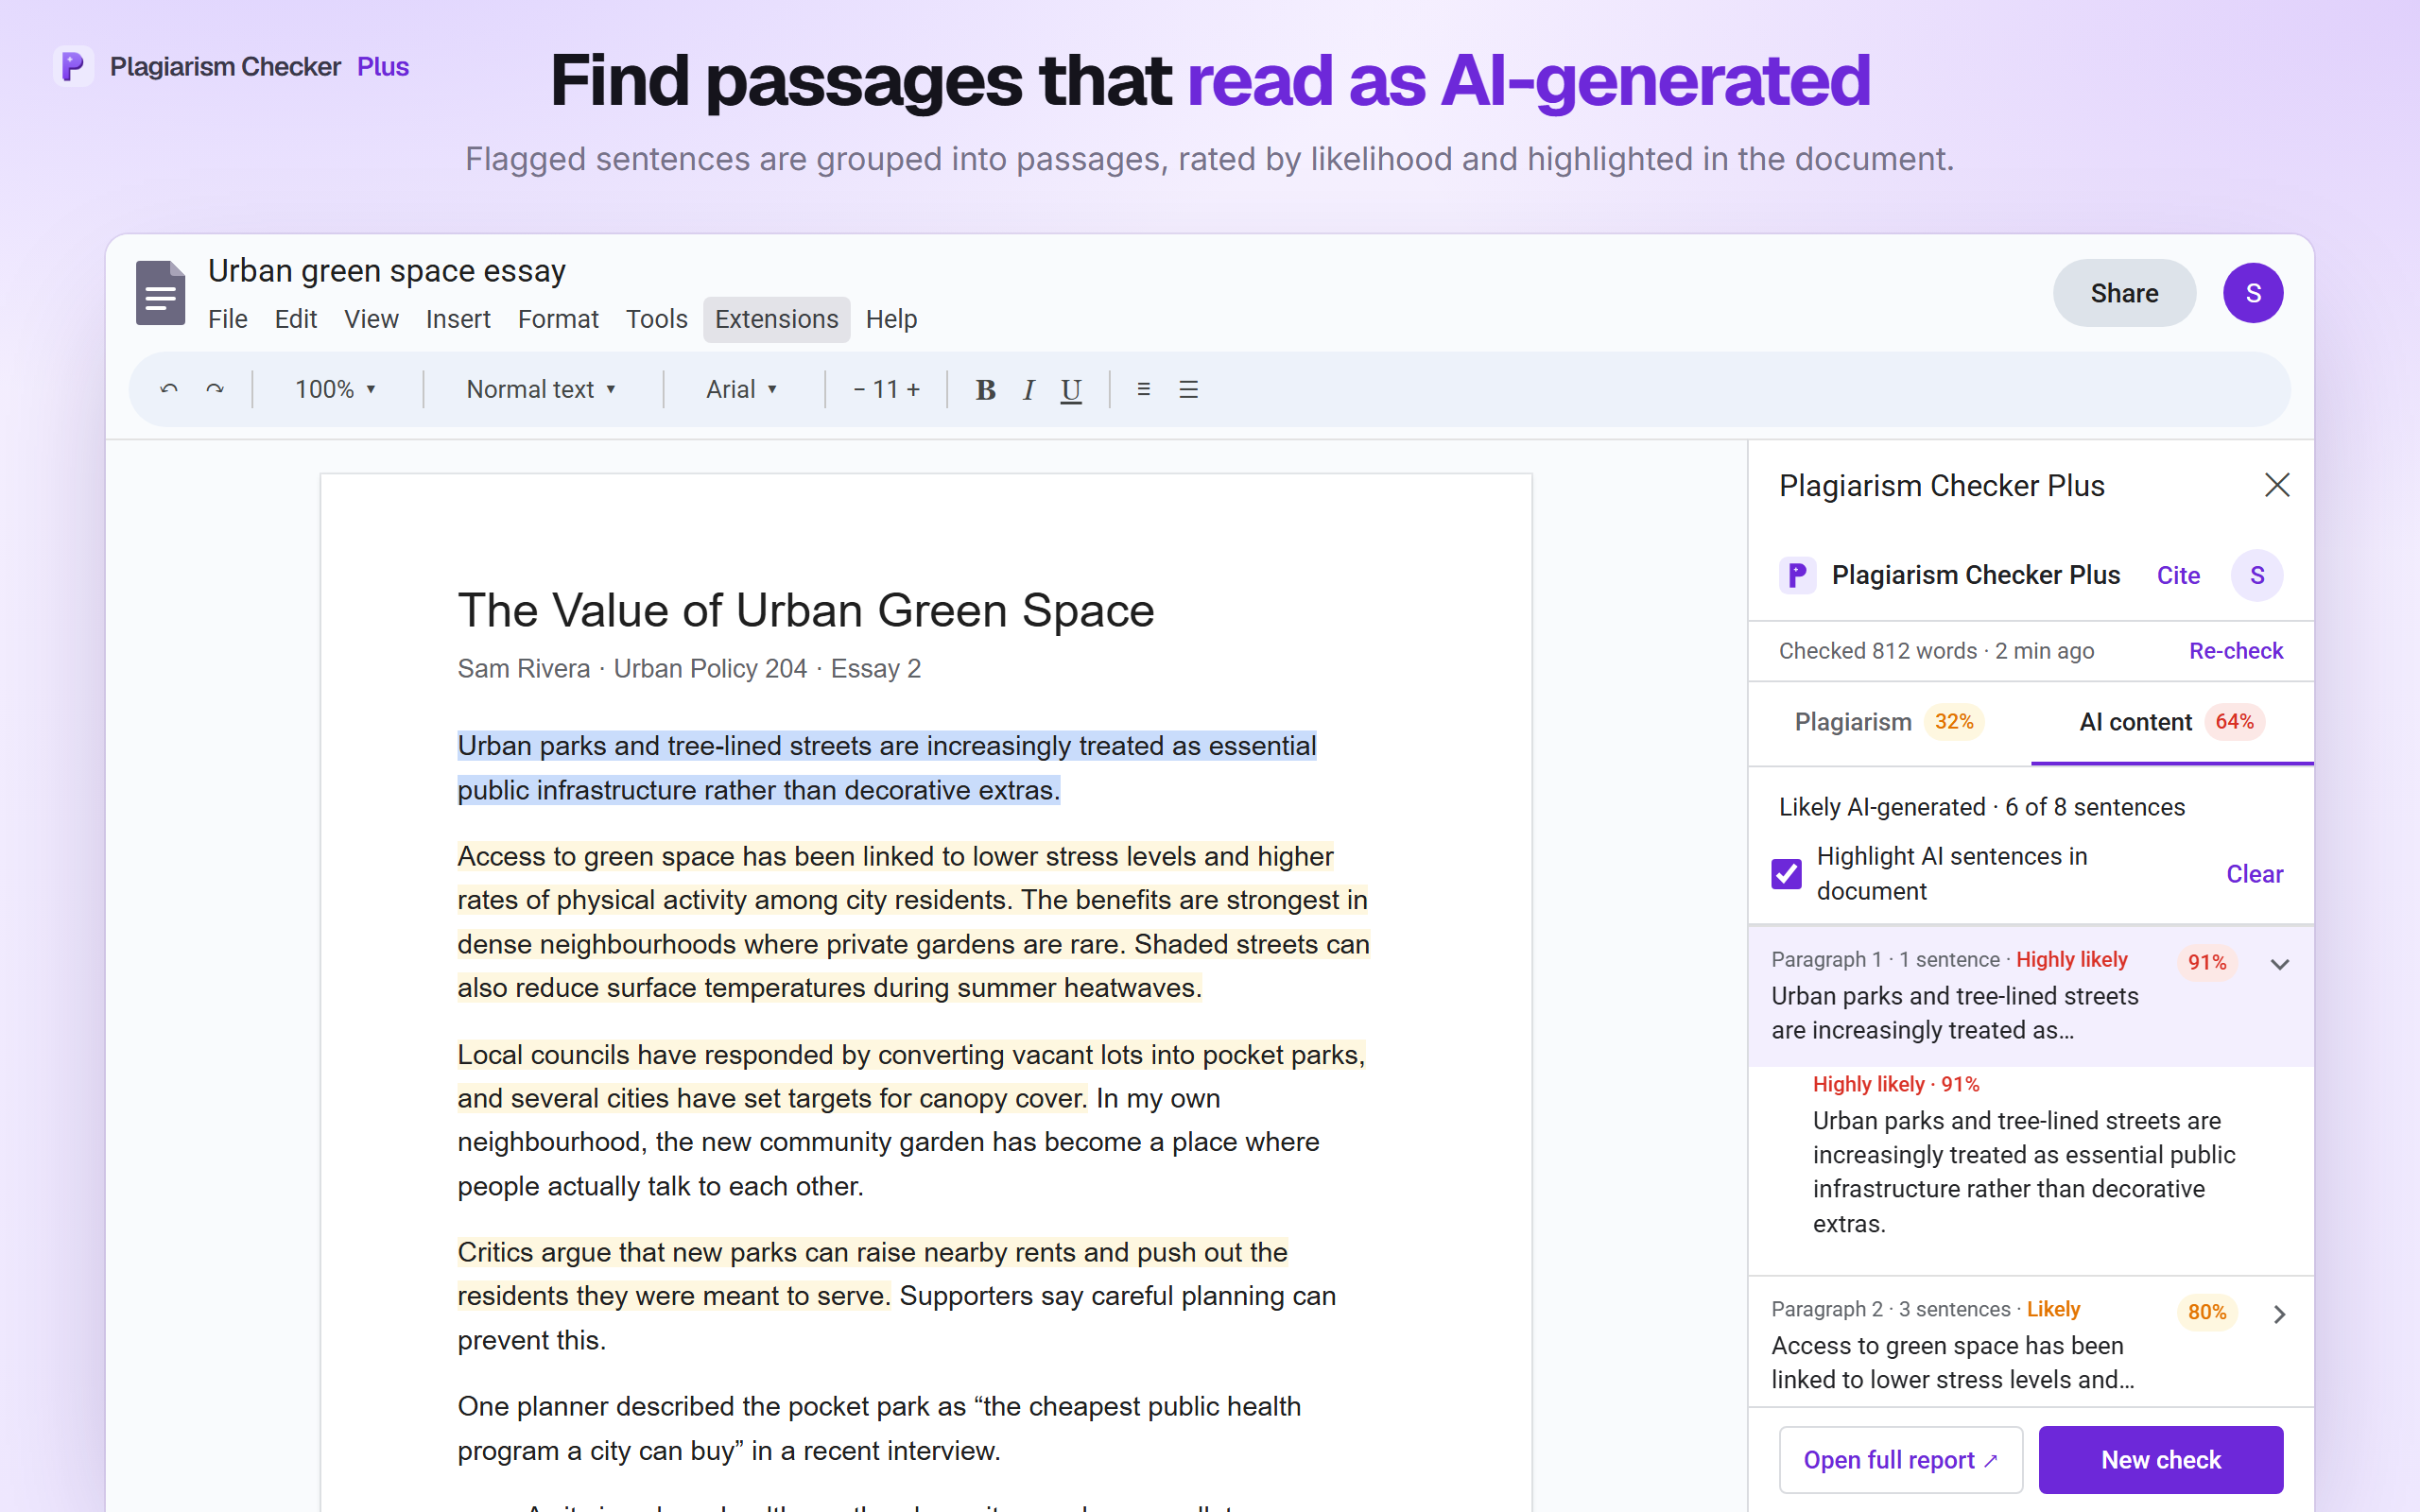Click Likely AI-generated · 6 of 8 sentences
This screenshot has width=2420, height=1512.
1981,807
